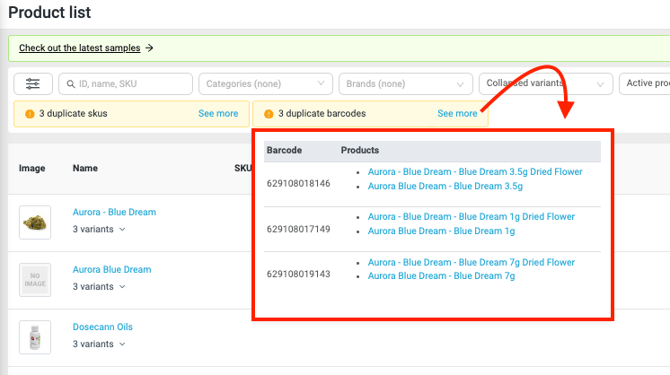
Task: Expand 3 variants under Dosecann Oils
Action: tap(99, 344)
